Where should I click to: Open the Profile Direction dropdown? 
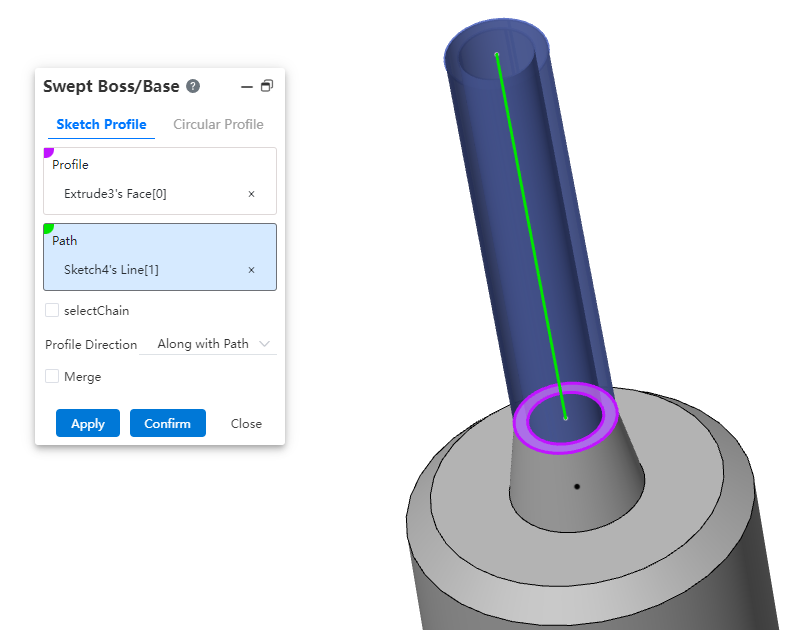[208, 344]
